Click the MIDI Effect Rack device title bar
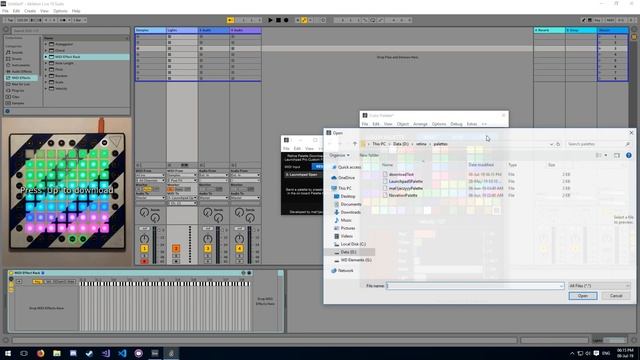 coord(131,273)
